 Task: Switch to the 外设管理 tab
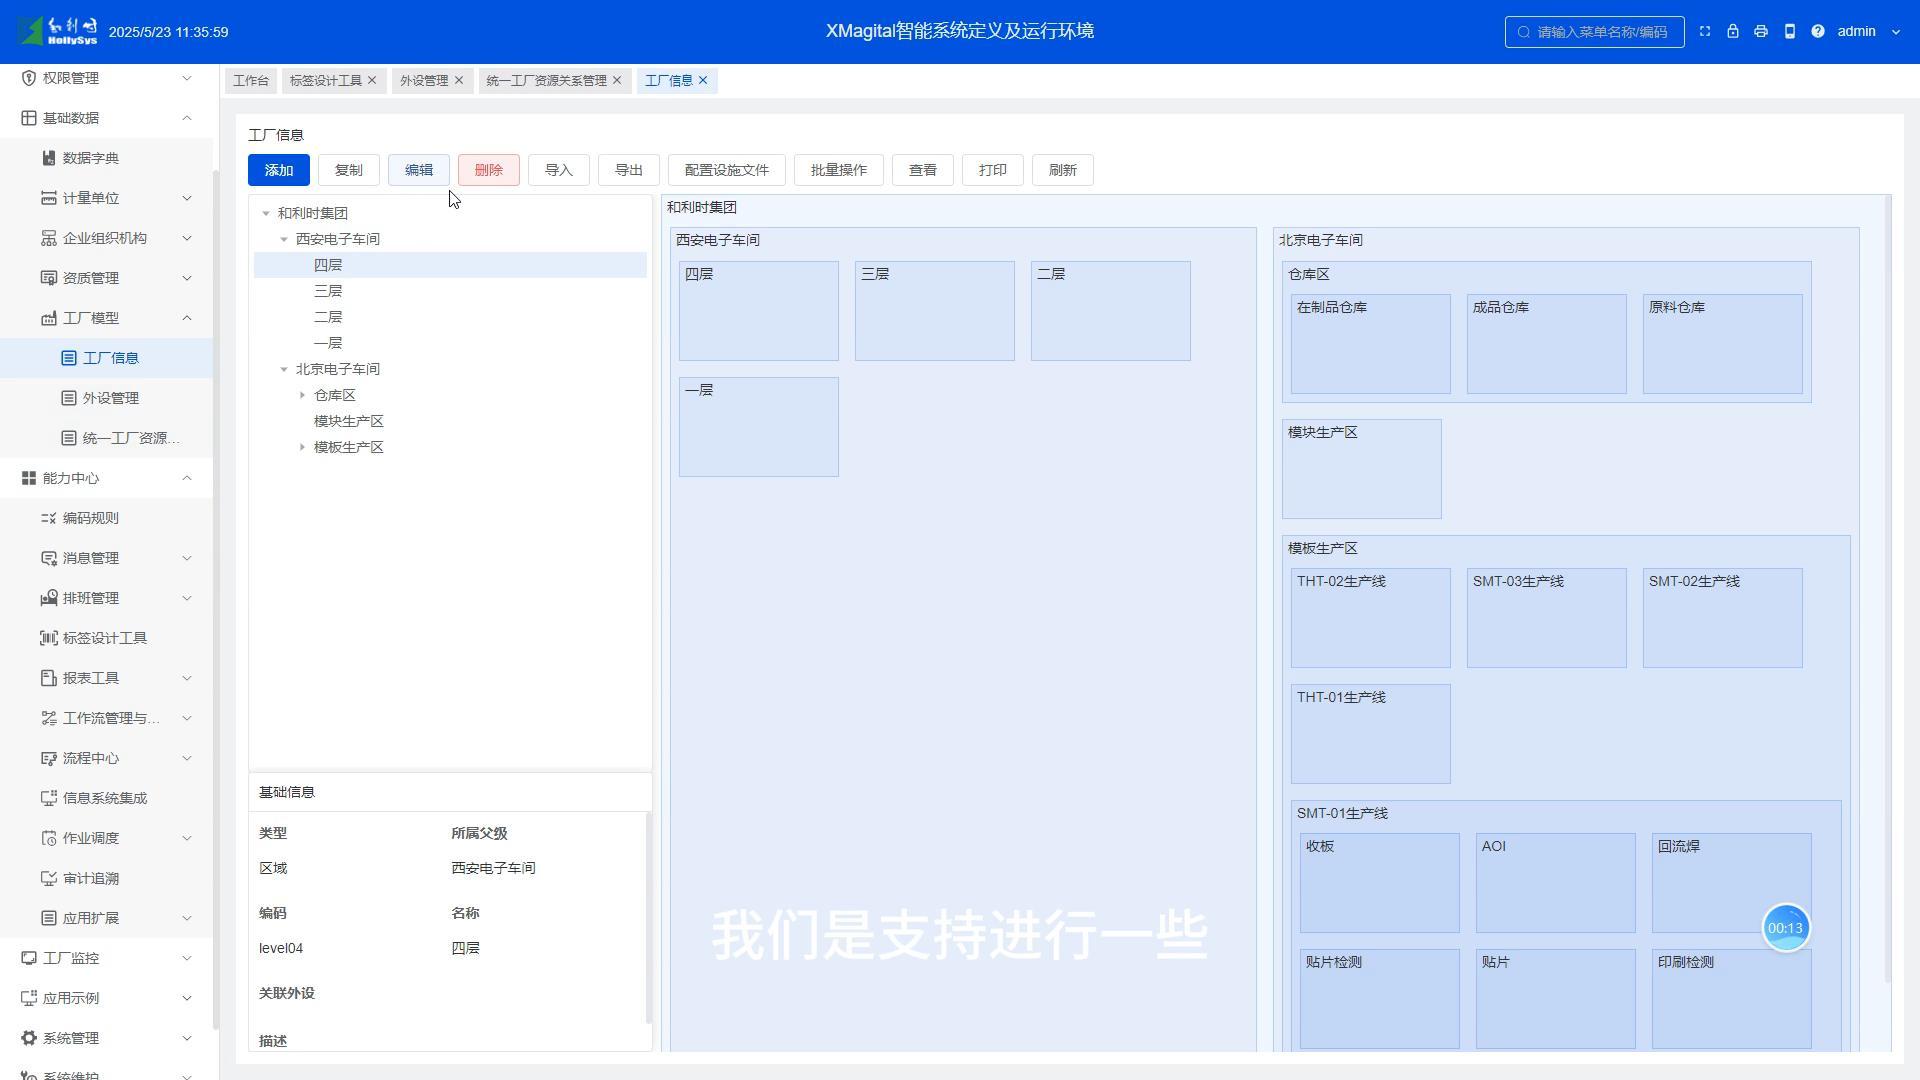click(x=424, y=80)
